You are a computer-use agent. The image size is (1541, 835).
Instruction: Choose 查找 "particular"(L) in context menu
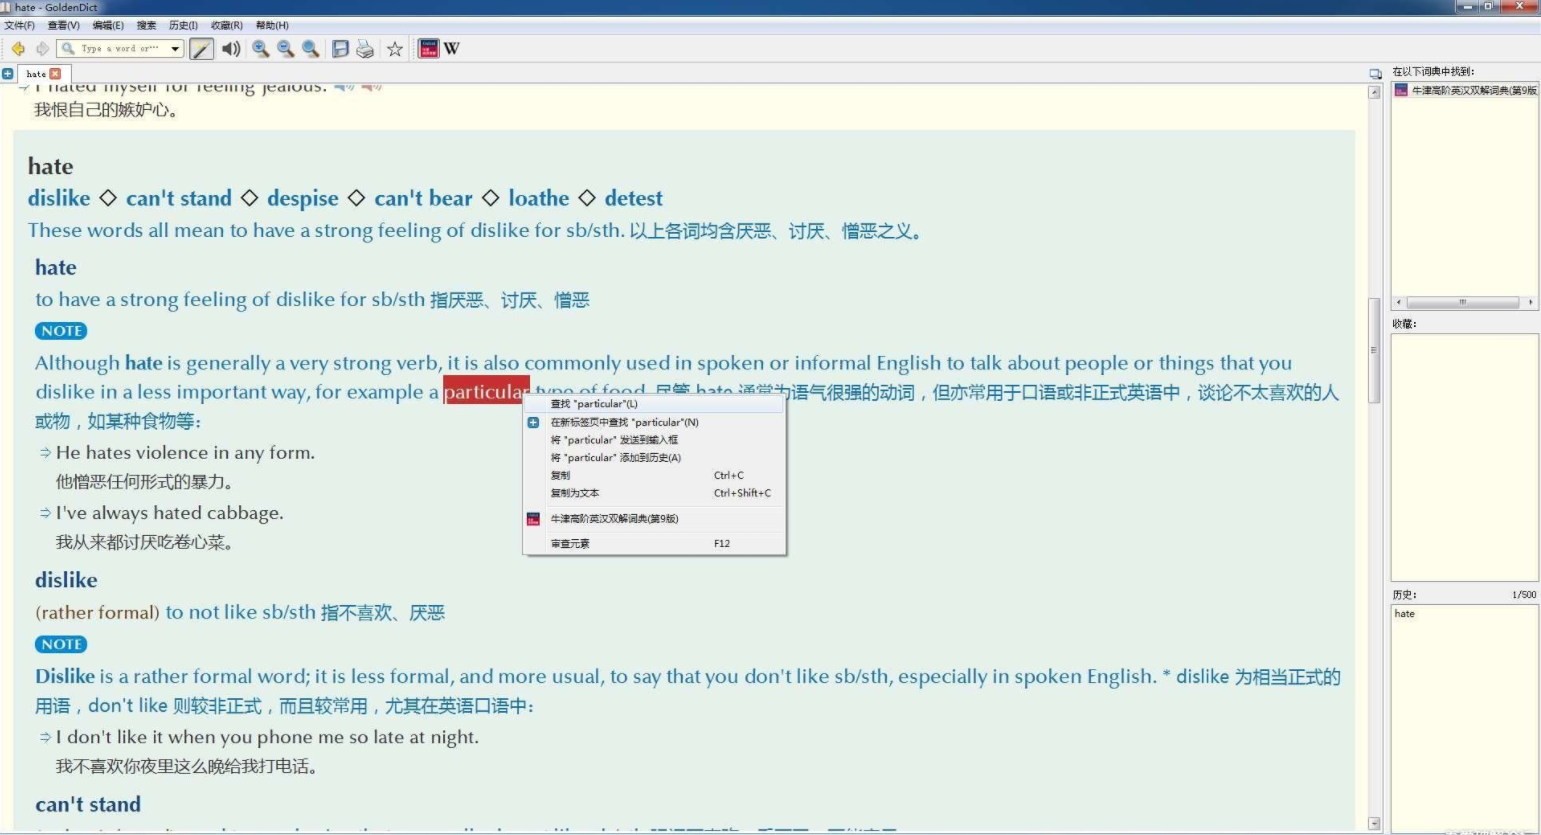click(x=654, y=404)
